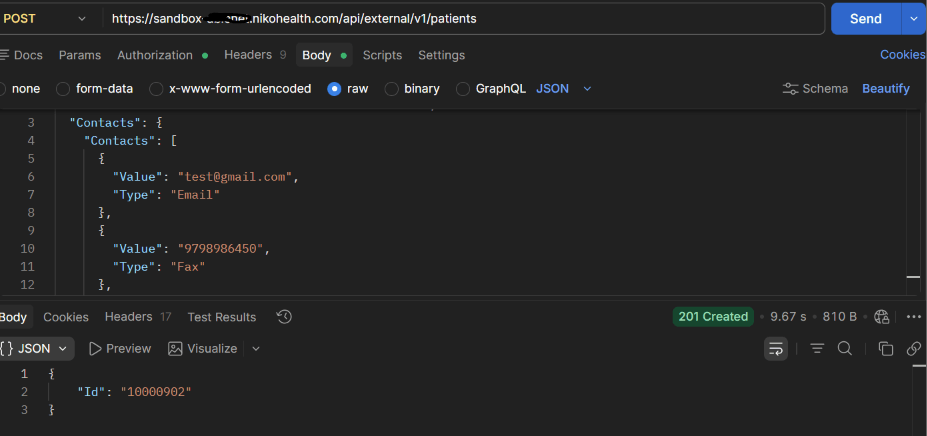
Task: Open the request Headers tab
Action: pyautogui.click(x=255, y=55)
